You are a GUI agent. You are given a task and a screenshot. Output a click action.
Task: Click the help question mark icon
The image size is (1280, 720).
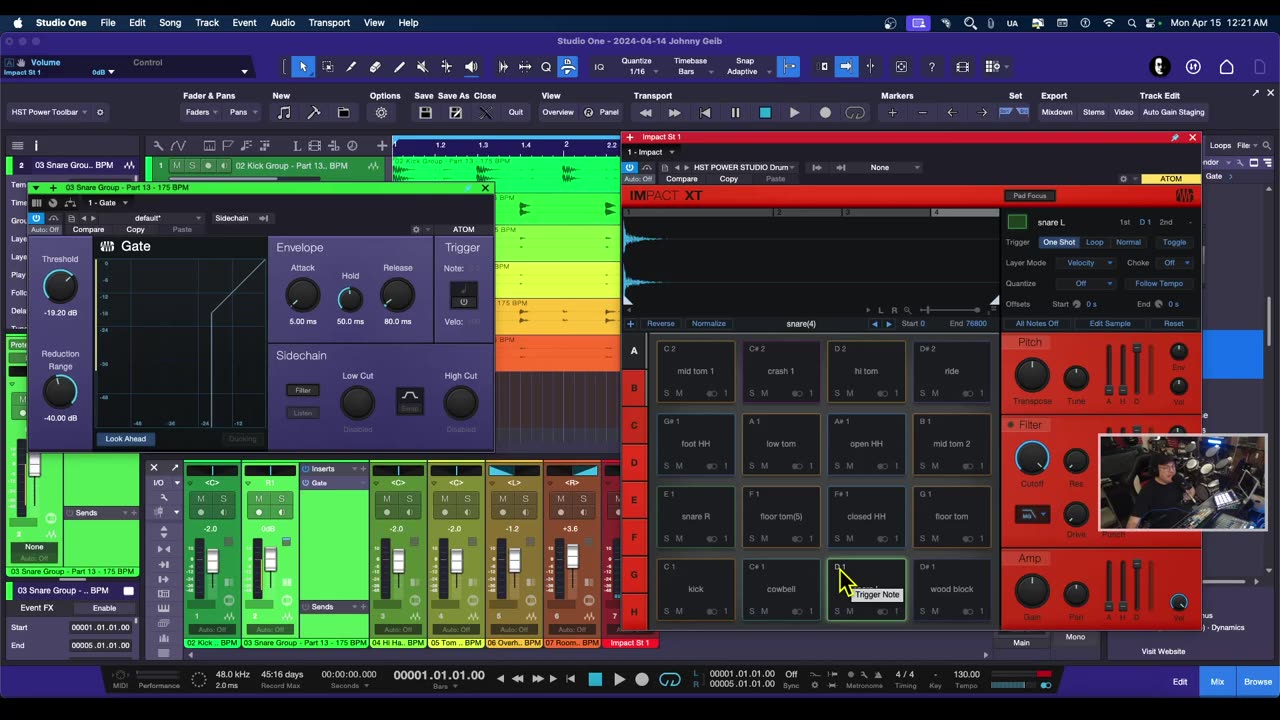pos(932,67)
